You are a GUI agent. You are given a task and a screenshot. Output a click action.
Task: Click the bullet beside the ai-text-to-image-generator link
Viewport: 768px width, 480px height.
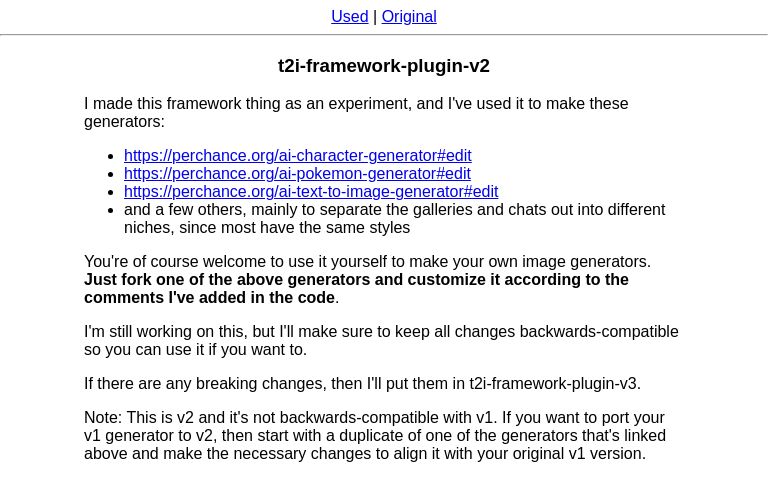(x=110, y=192)
